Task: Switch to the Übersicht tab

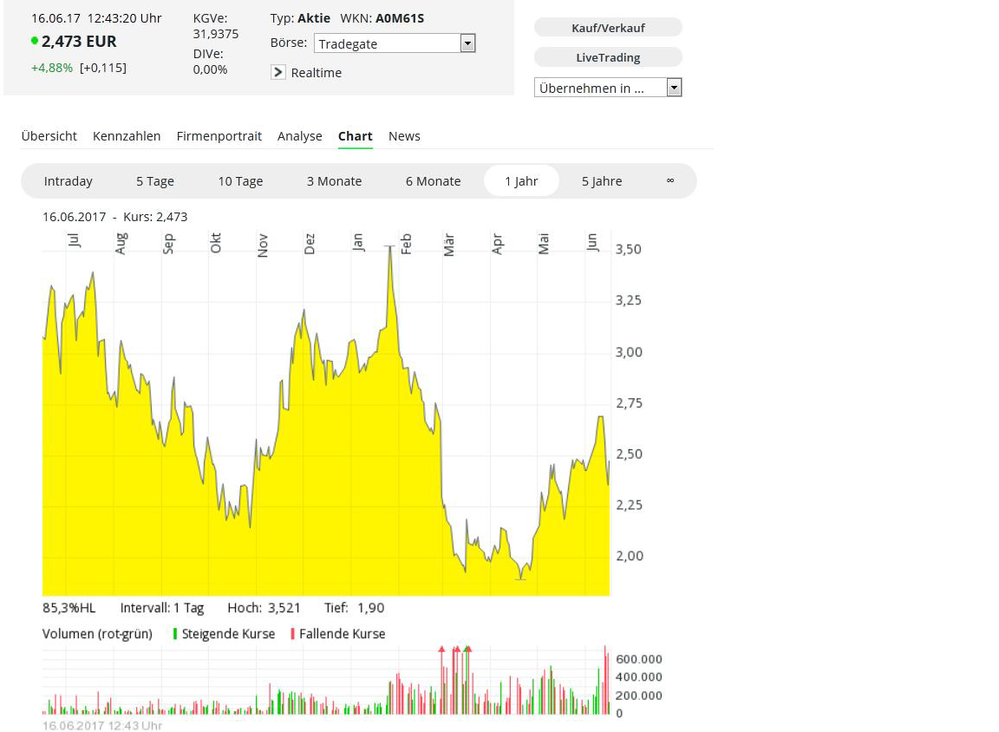Action: [49, 136]
